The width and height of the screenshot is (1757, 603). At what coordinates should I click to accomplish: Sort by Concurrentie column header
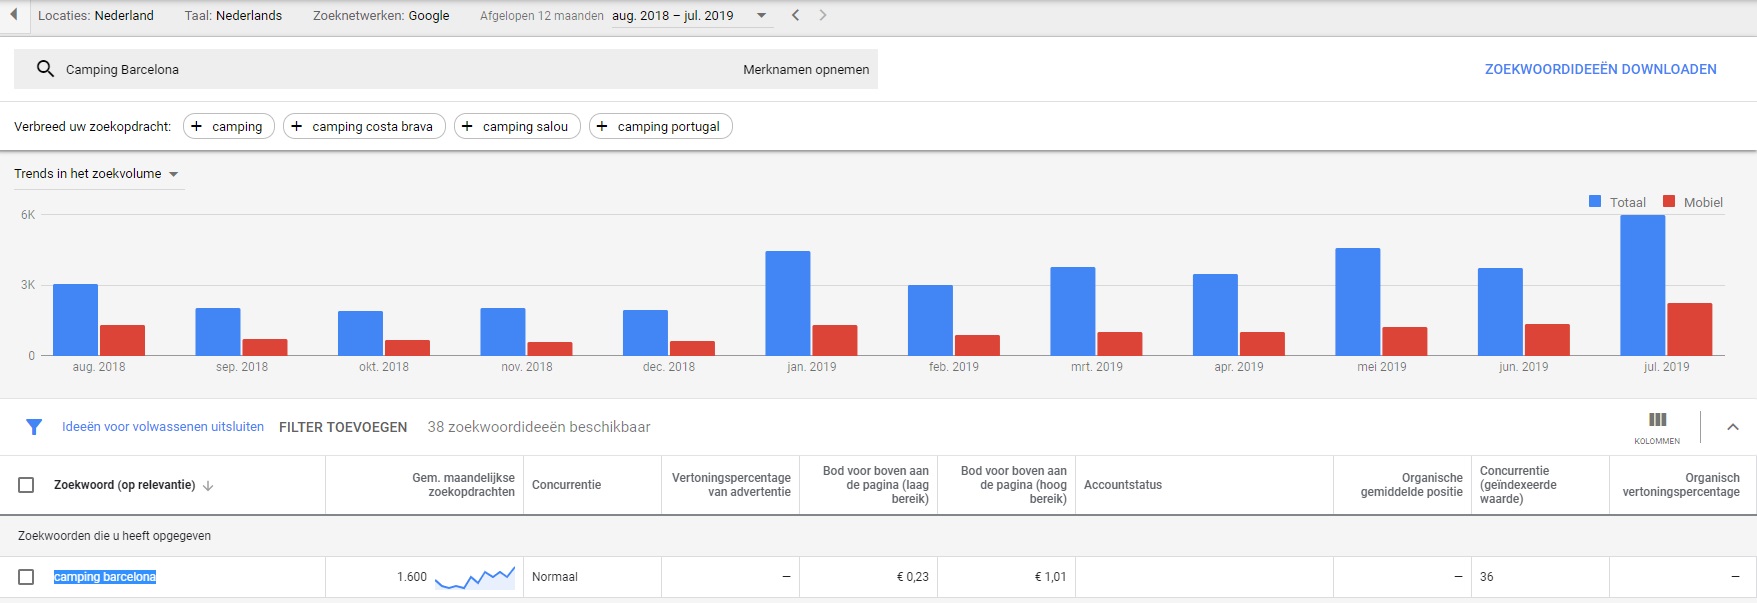click(x=566, y=485)
